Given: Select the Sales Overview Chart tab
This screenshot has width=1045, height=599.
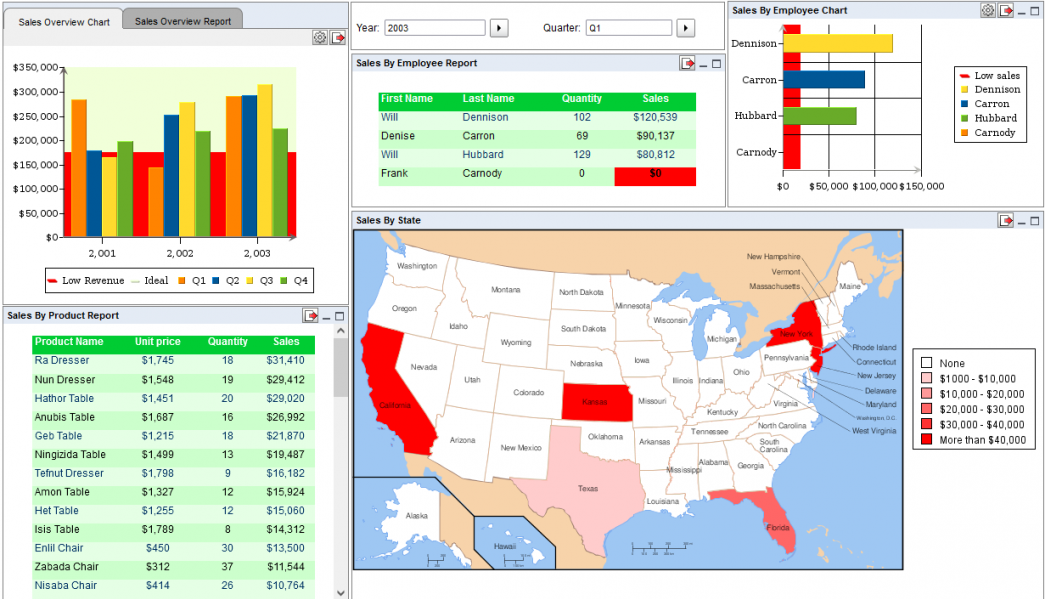Looking at the screenshot, I should 64,21.
